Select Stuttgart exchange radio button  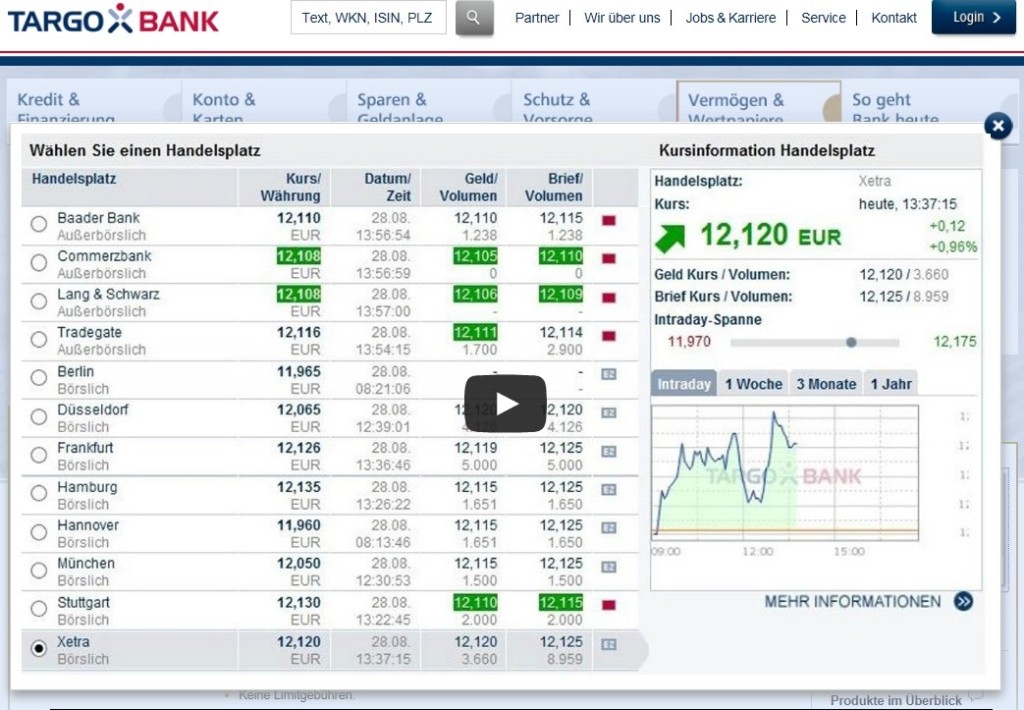pos(39,609)
